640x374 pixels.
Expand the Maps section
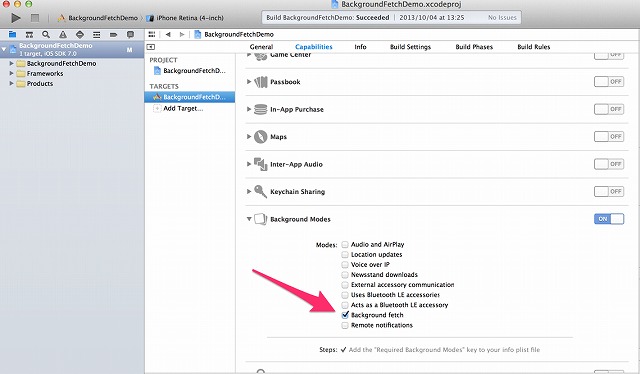[249, 136]
